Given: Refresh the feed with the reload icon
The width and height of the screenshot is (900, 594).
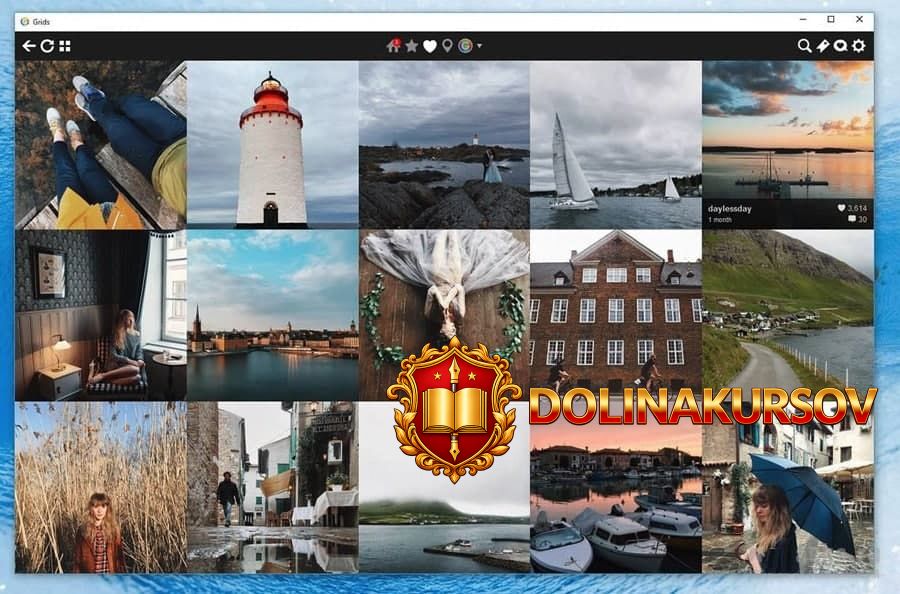Looking at the screenshot, I should coord(47,46).
